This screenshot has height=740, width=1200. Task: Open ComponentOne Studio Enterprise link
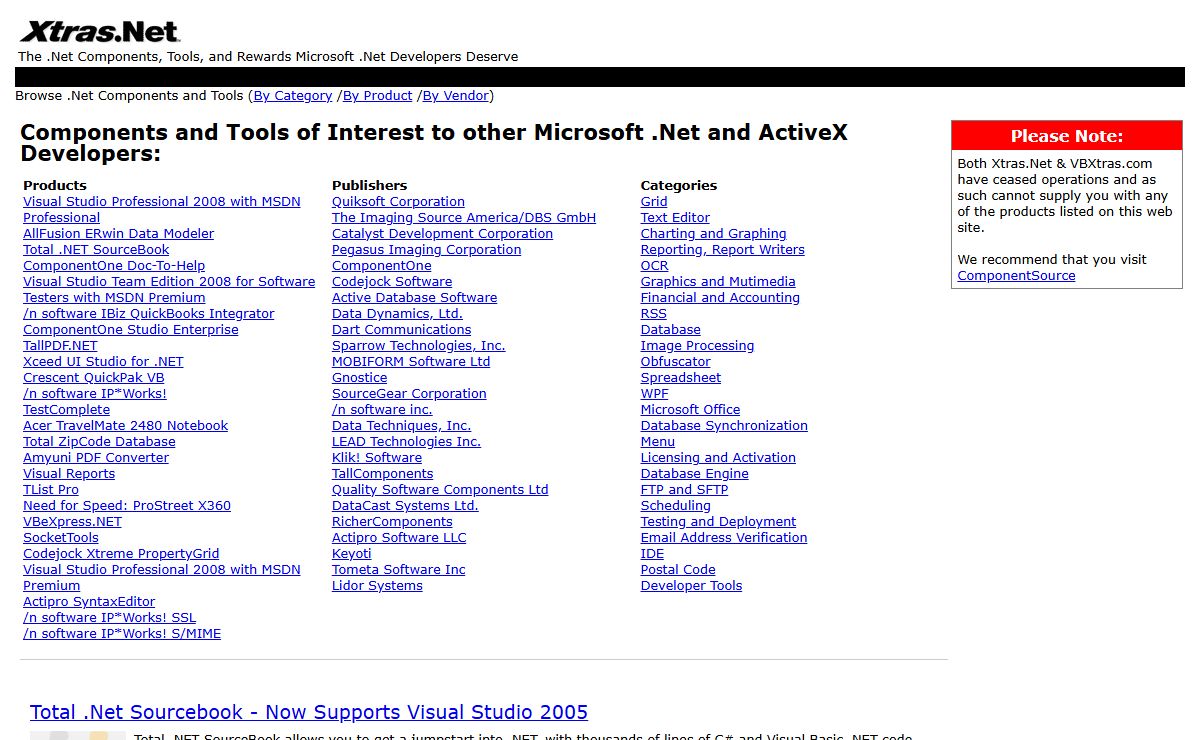pyautogui.click(x=131, y=330)
